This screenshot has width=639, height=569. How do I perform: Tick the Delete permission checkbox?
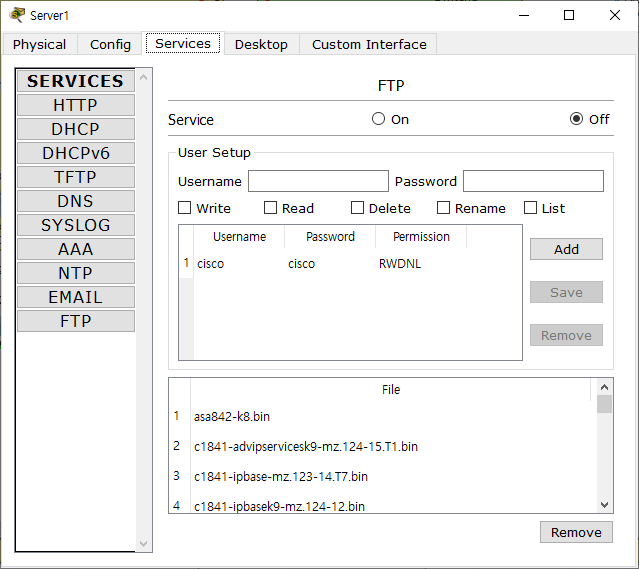(x=357, y=208)
